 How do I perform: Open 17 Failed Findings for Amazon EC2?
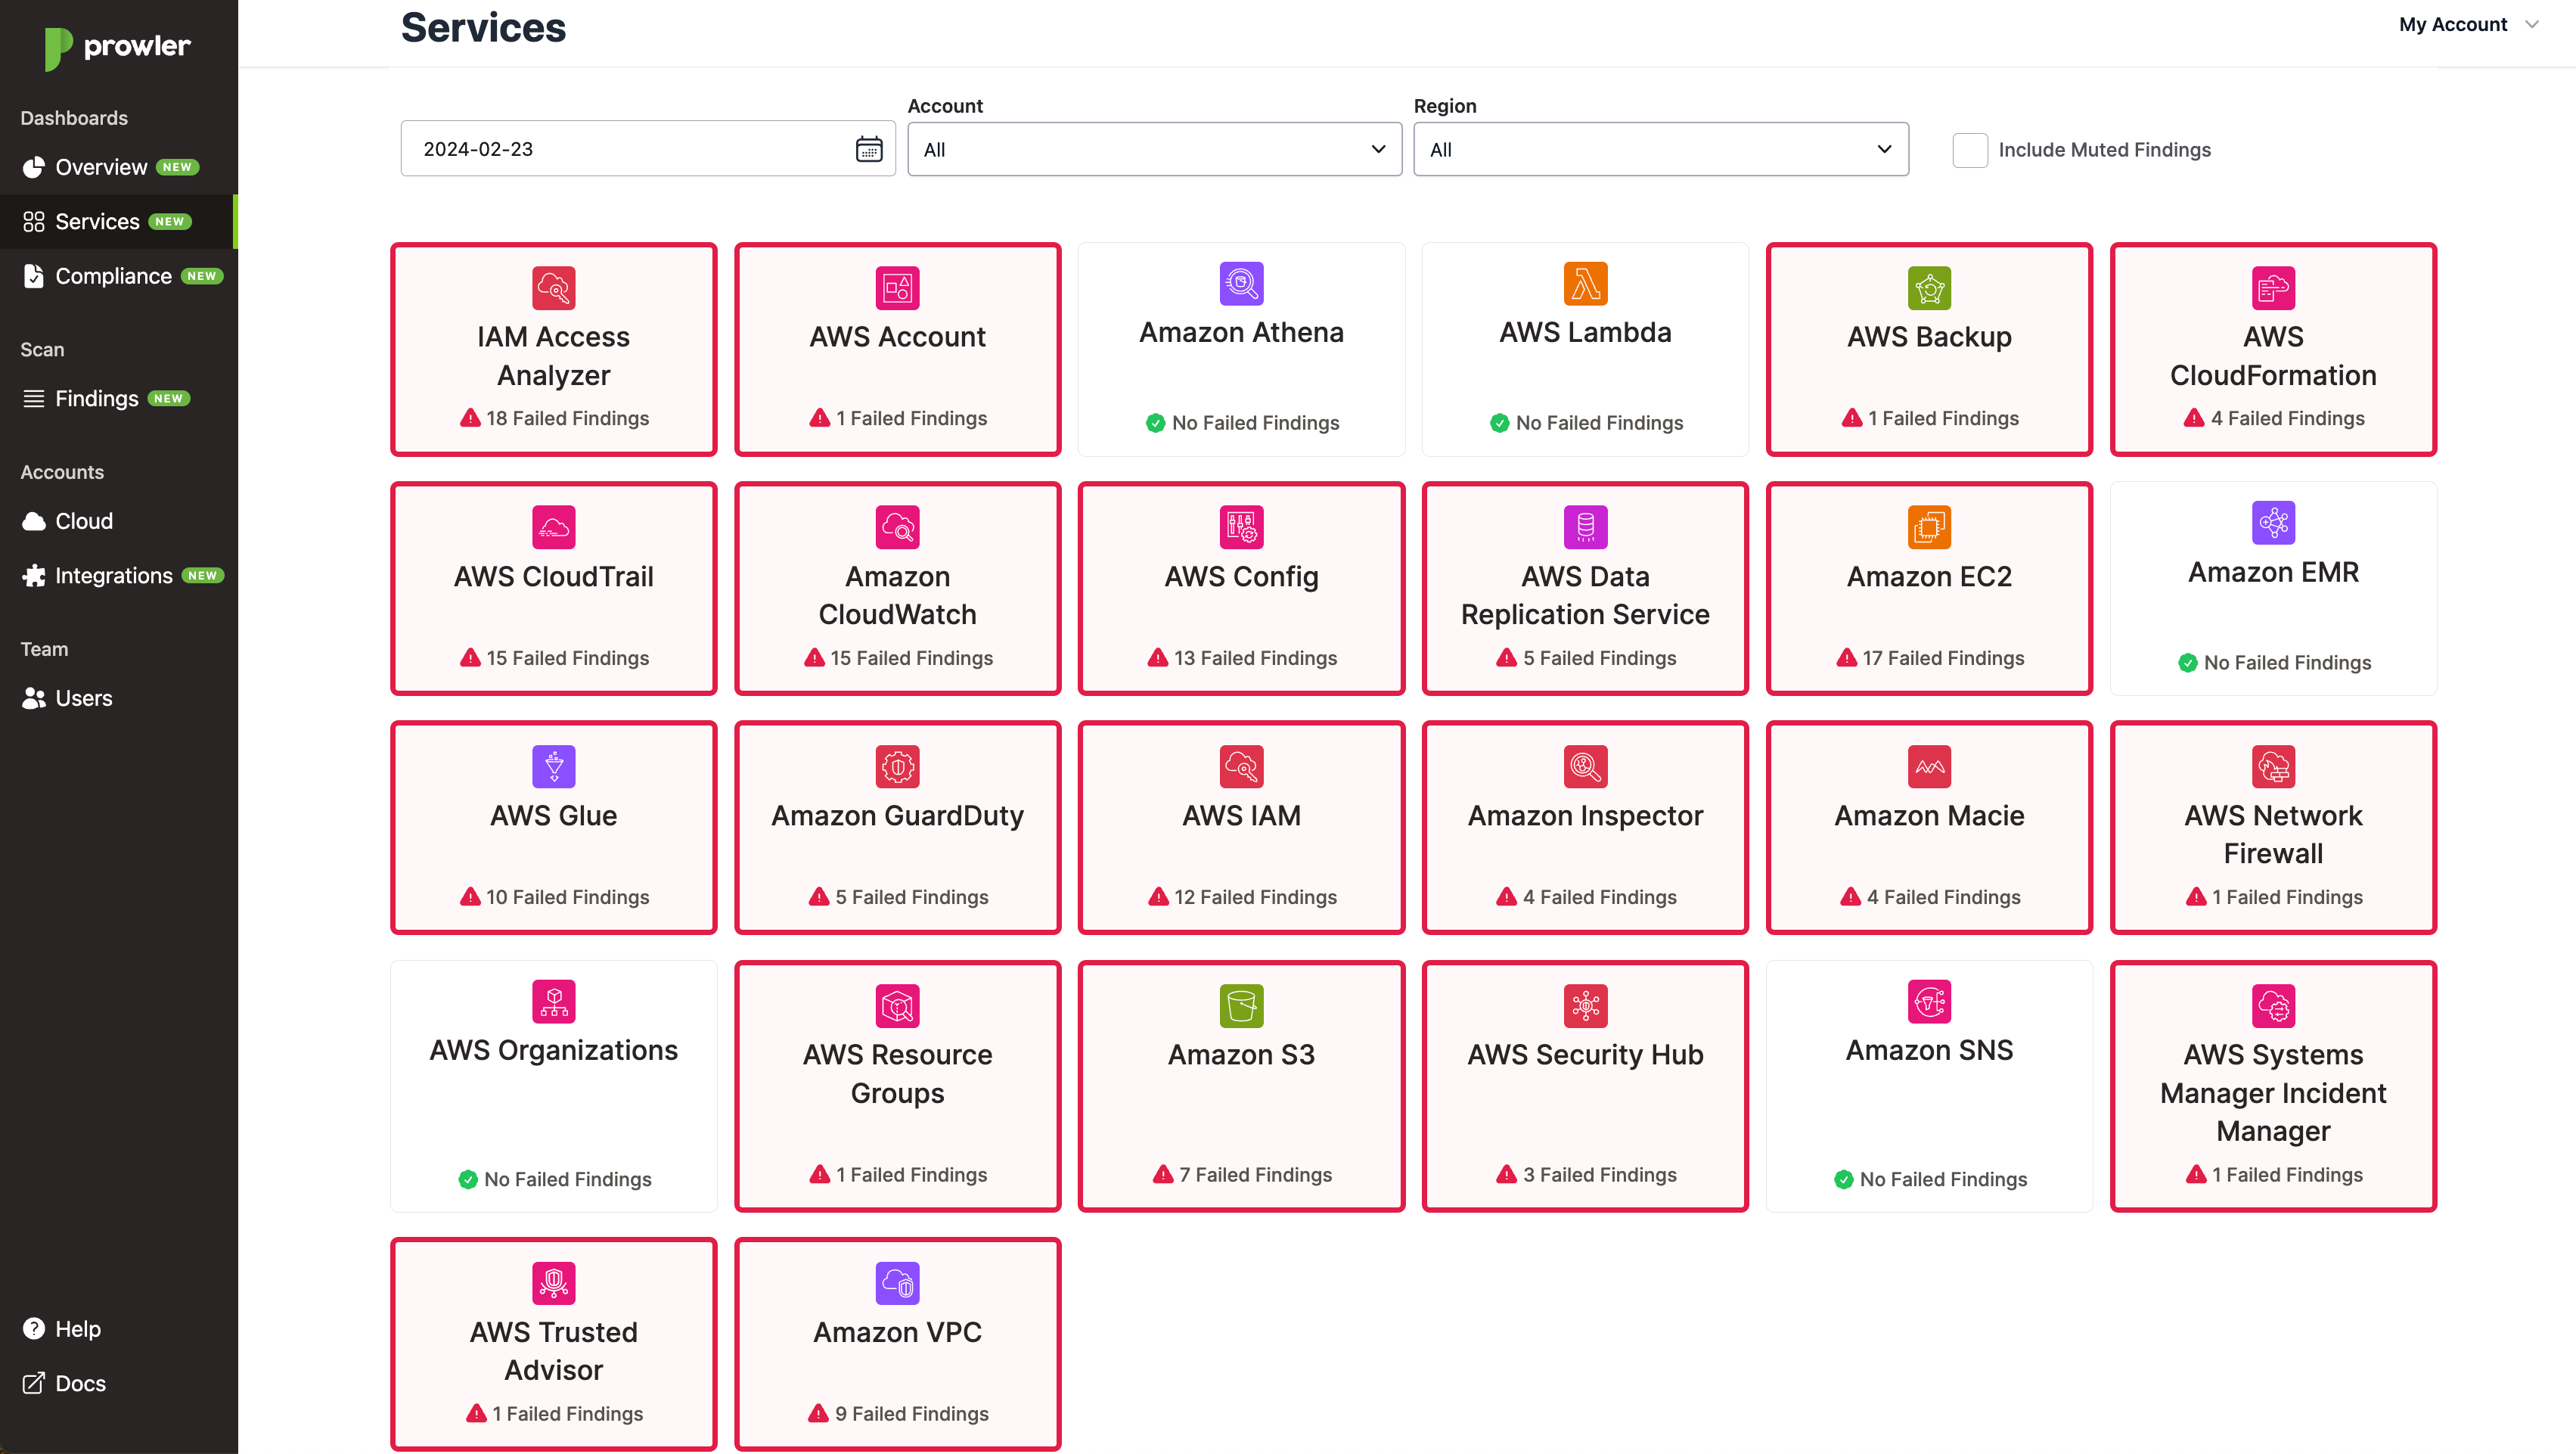[1929, 658]
